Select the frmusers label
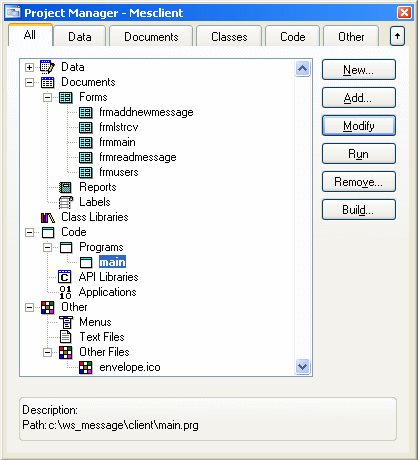This screenshot has width=418, height=460. (x=118, y=172)
